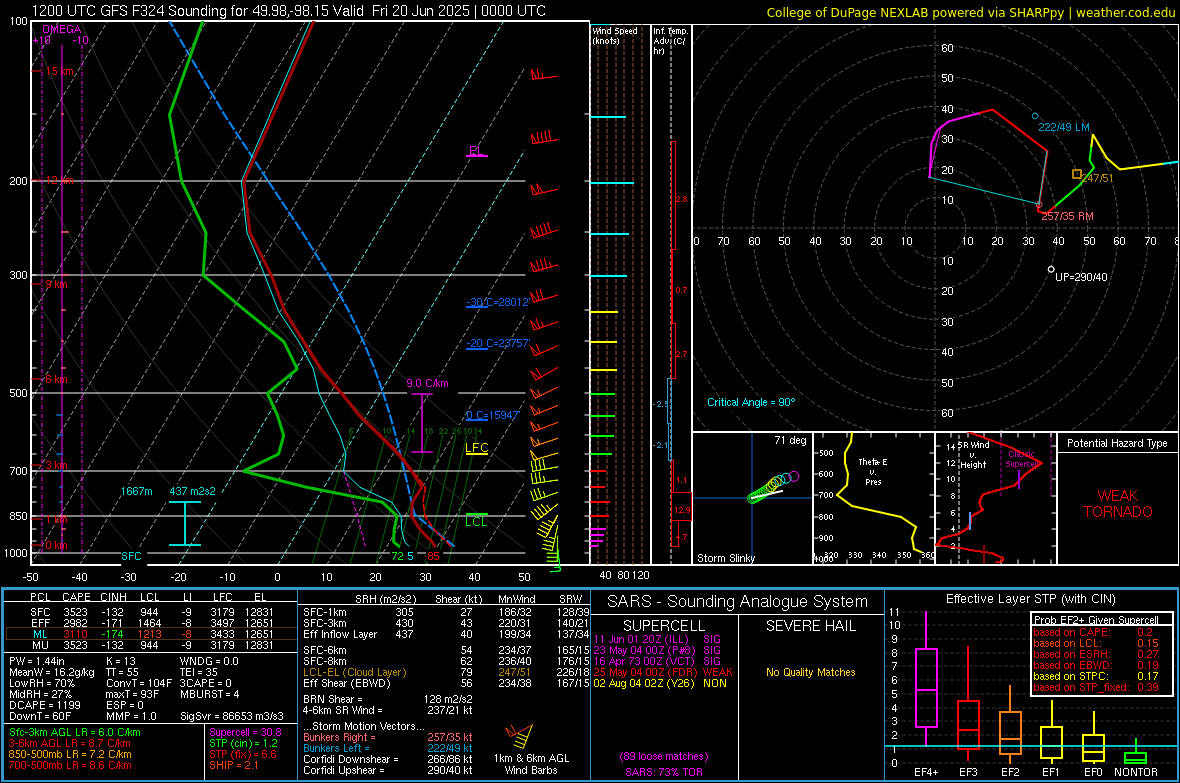This screenshot has height=783, width=1180.
Task: Click the SHIP = 2.1 index
Action: [x=234, y=765]
